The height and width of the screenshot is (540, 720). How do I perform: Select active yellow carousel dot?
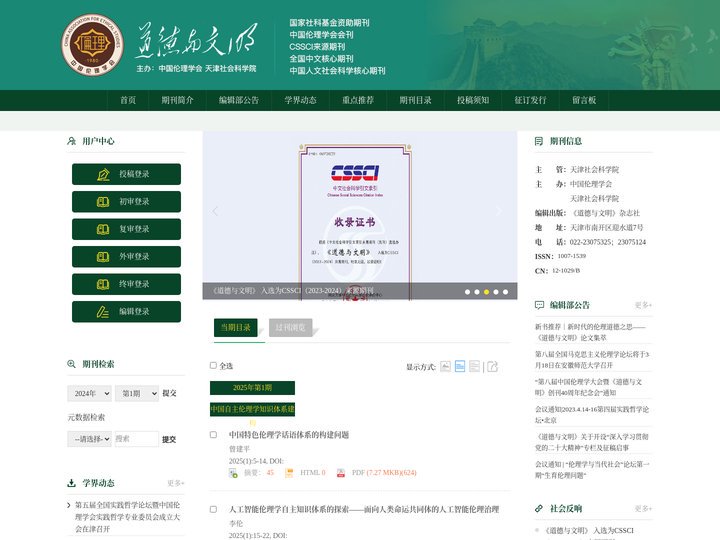(486, 292)
